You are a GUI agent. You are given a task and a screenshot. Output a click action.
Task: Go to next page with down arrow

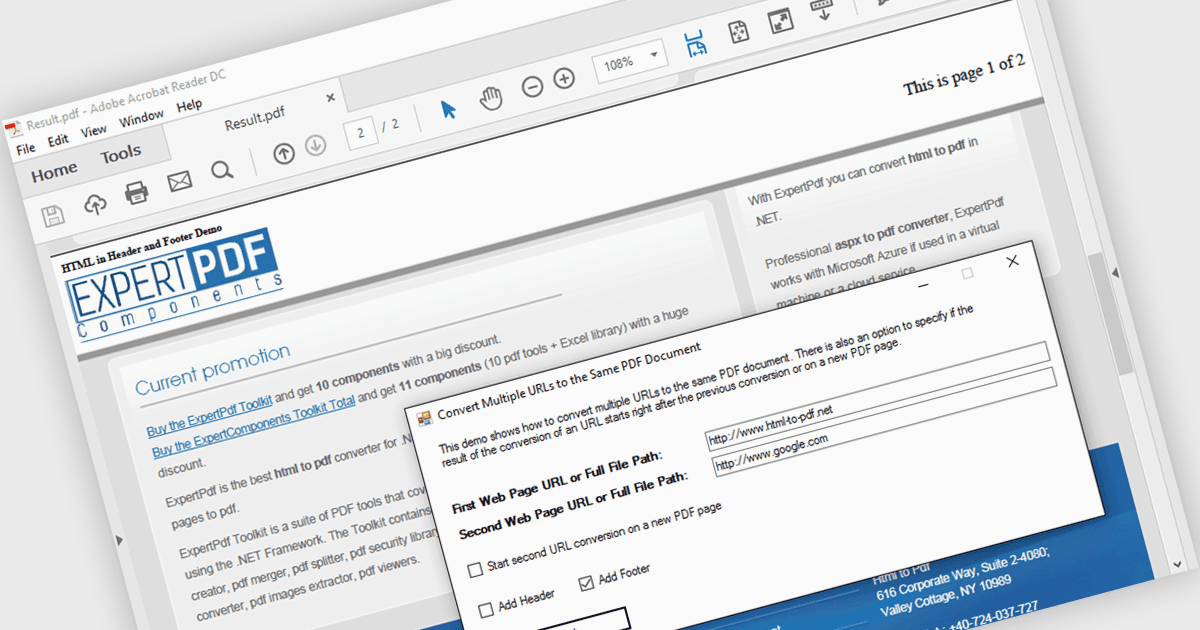click(x=316, y=146)
